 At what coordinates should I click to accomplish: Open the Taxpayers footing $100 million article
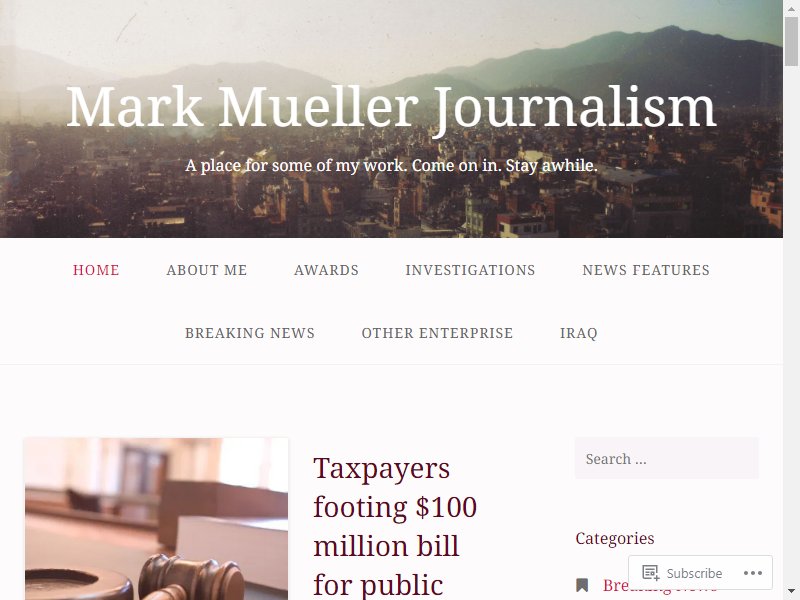pyautogui.click(x=395, y=526)
